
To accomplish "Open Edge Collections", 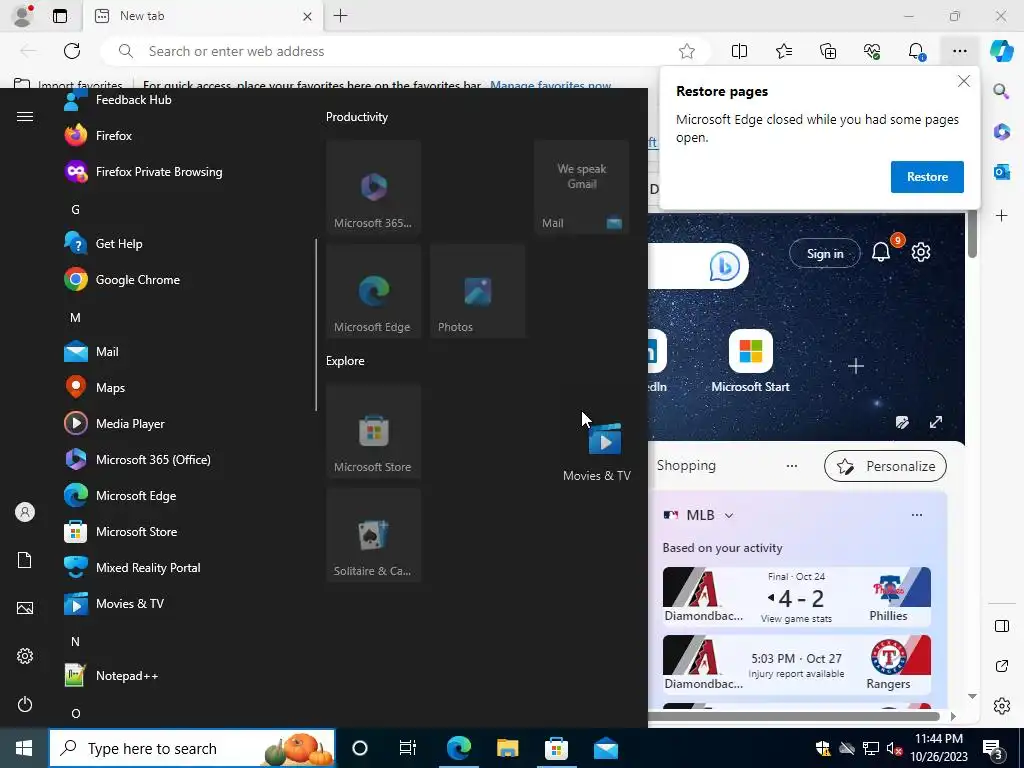I will 828,52.
